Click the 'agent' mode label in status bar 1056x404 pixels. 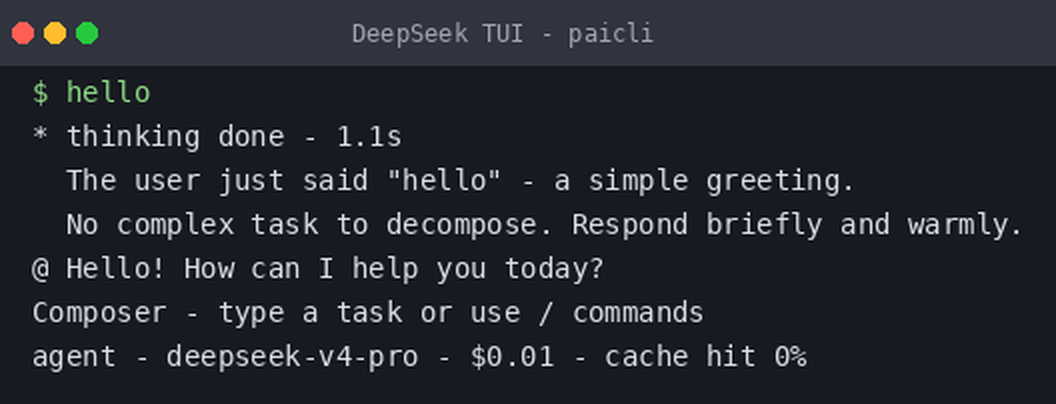click(74, 358)
